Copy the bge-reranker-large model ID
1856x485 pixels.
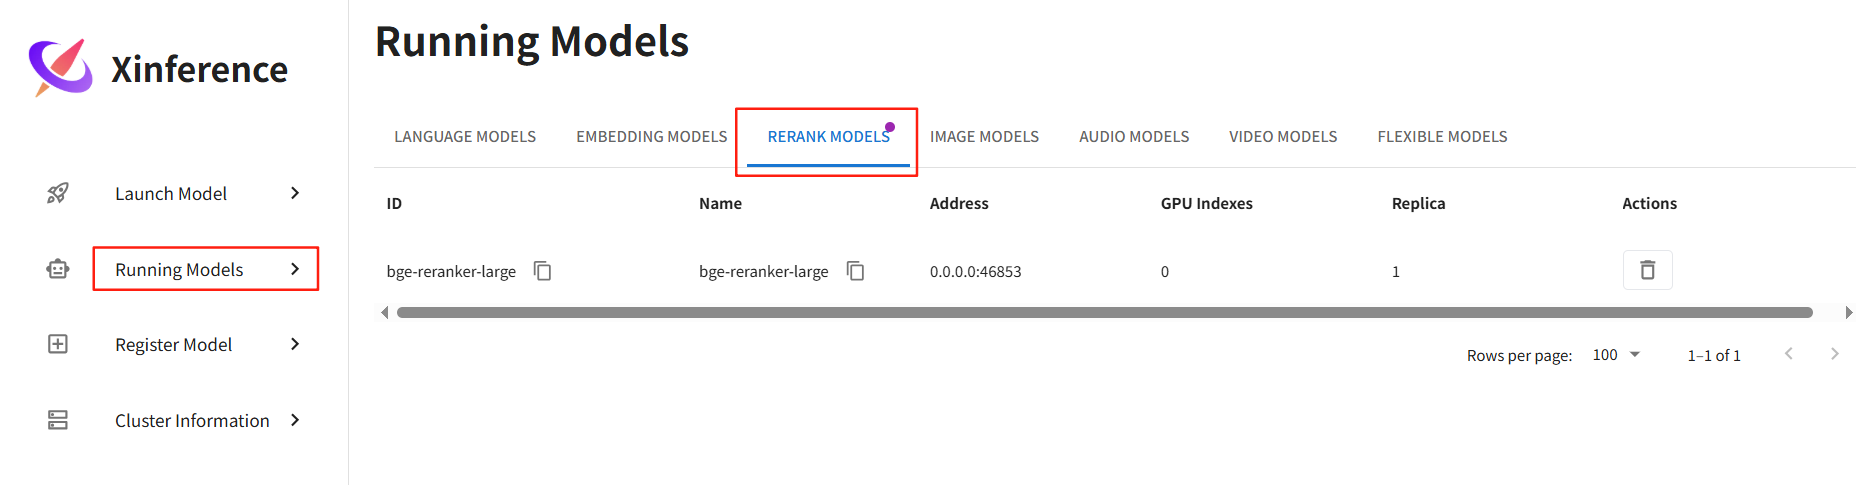[543, 271]
